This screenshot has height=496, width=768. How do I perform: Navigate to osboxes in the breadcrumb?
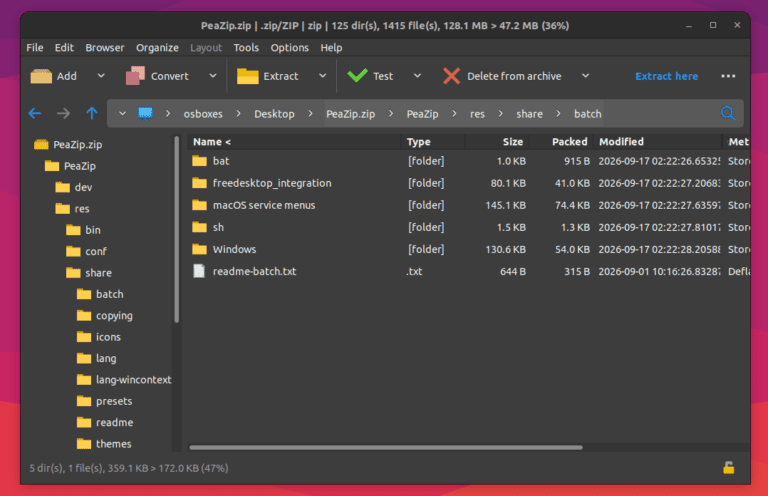tap(203, 114)
